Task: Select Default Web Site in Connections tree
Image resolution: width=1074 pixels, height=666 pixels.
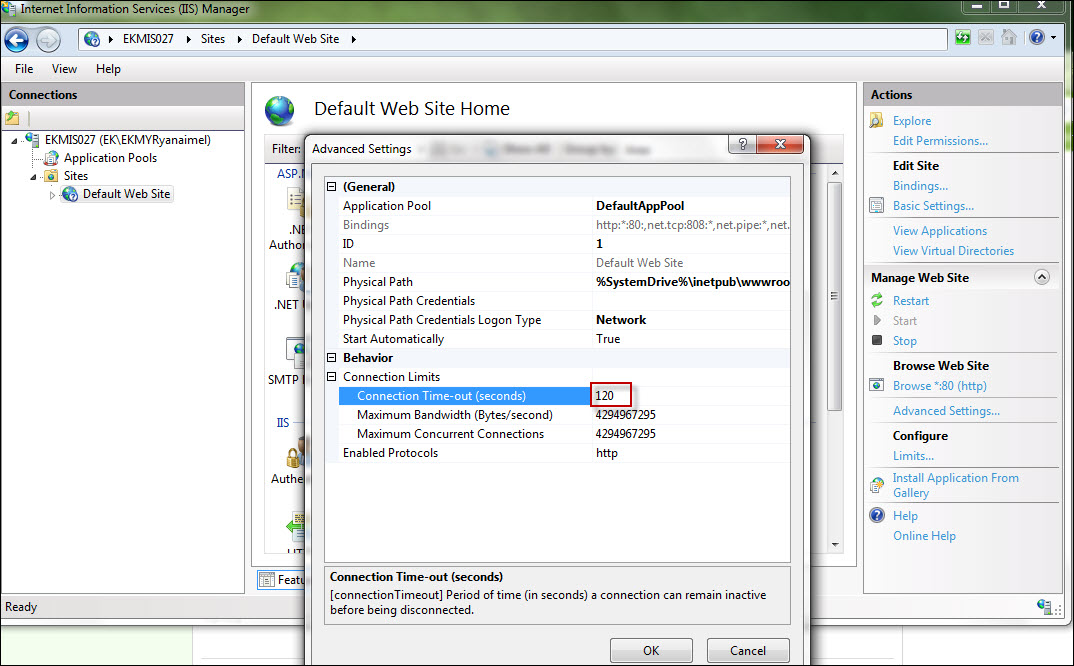Action: click(126, 194)
